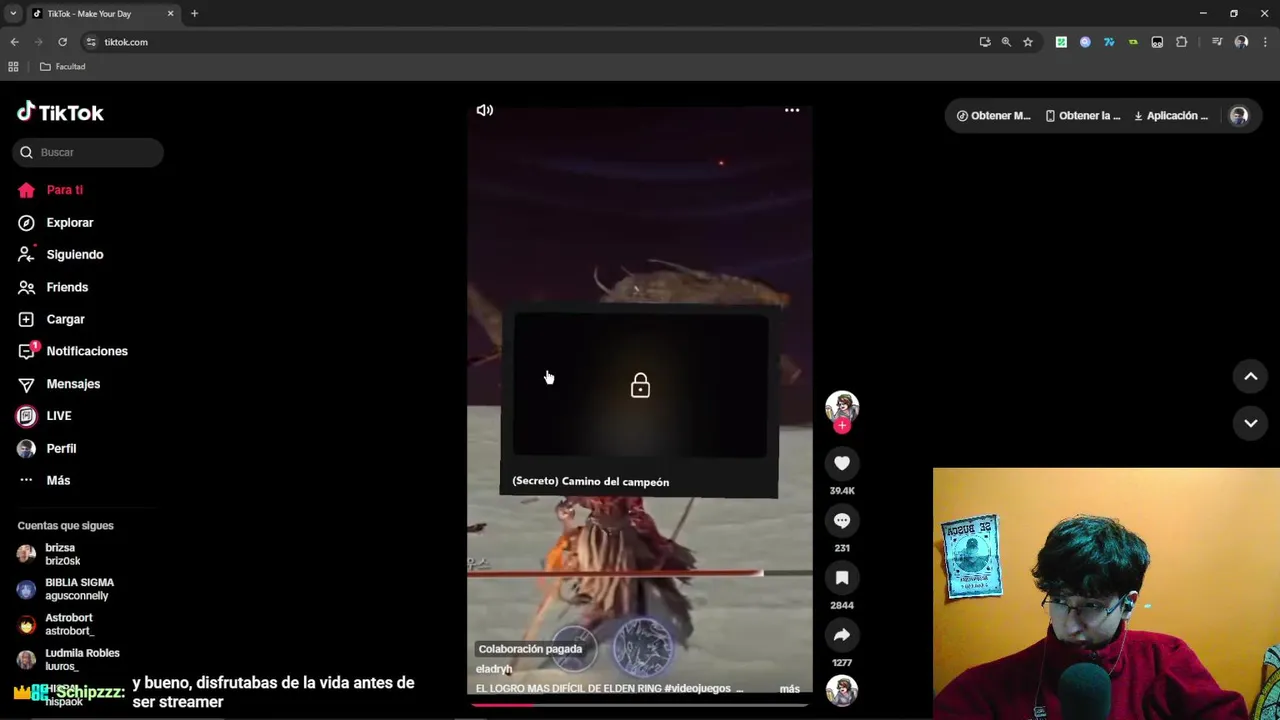Open the TikTok profile avatar menu
The image size is (1280, 720).
point(1239,116)
